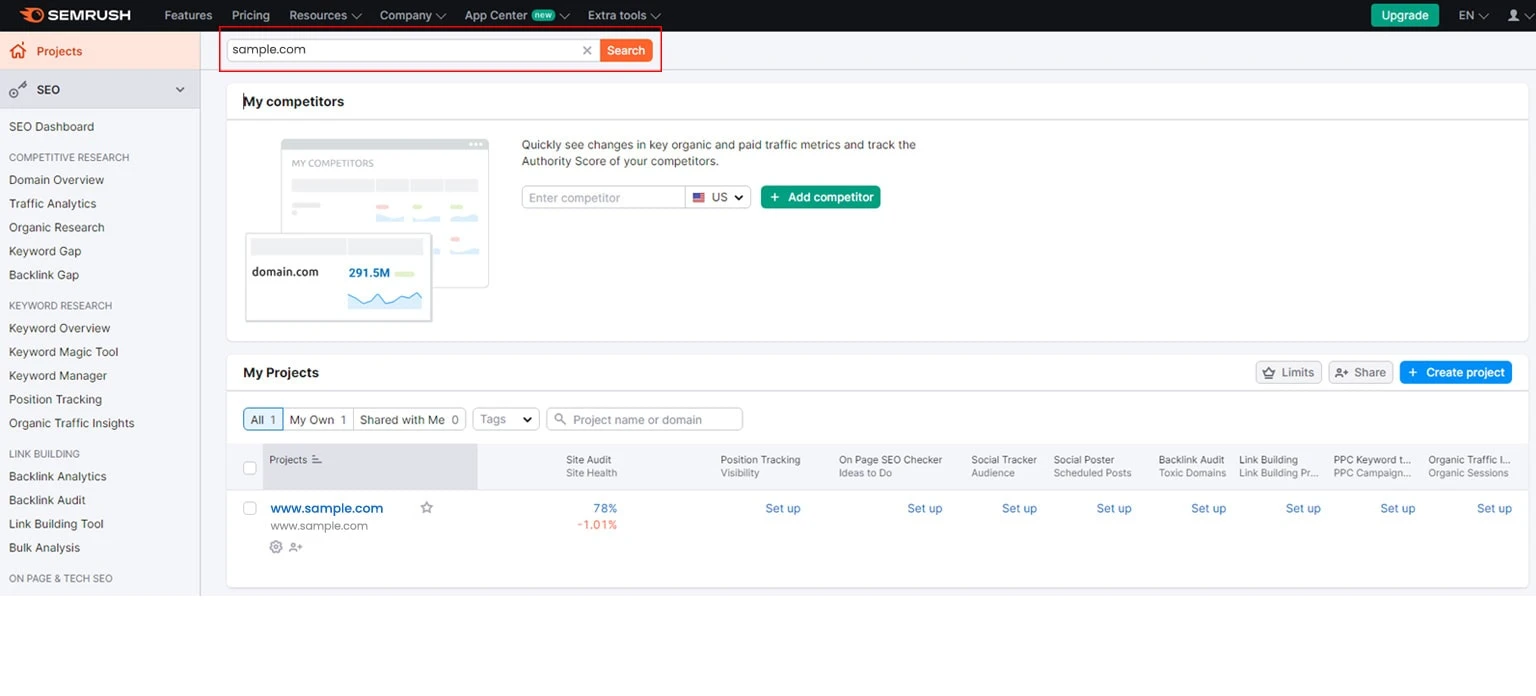This screenshot has height=696, width=1536.
Task: Open the user account icon
Action: click(1514, 15)
